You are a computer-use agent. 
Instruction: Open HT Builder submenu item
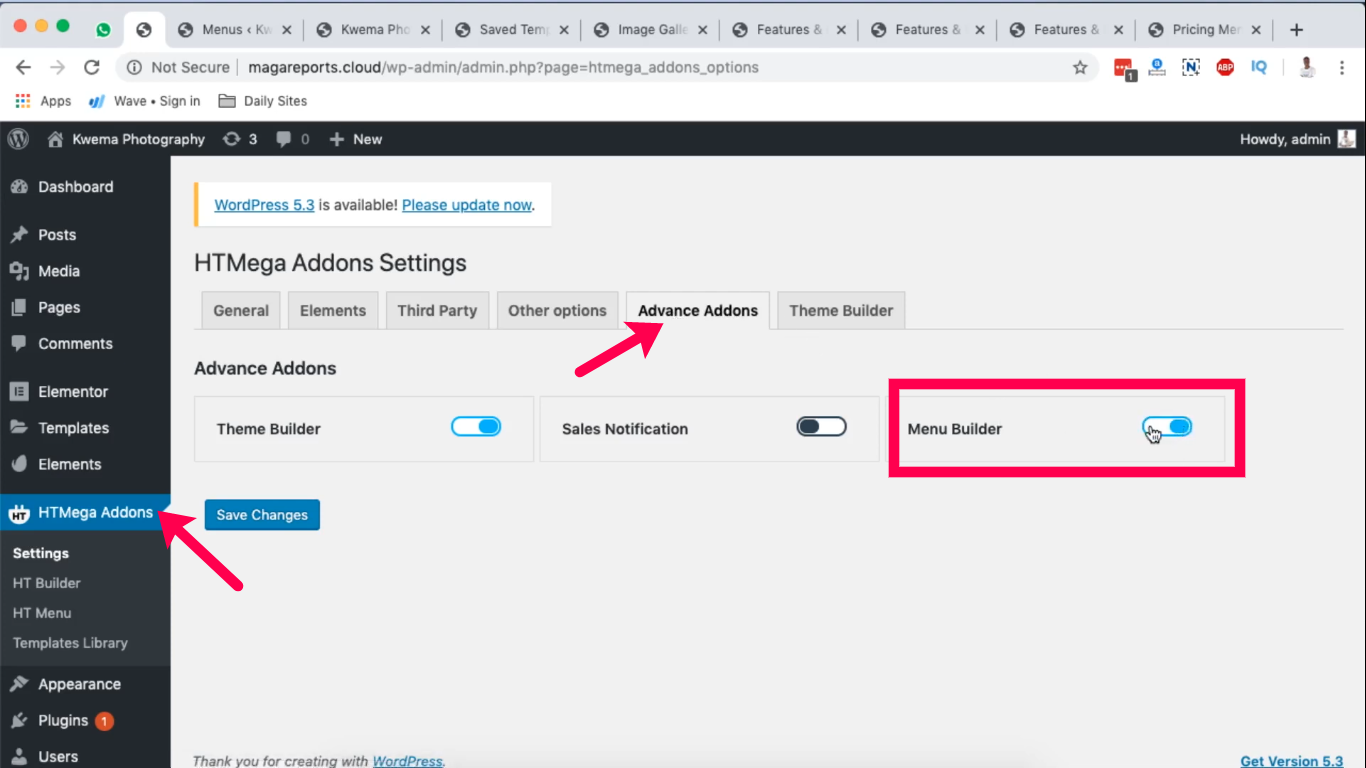click(47, 583)
